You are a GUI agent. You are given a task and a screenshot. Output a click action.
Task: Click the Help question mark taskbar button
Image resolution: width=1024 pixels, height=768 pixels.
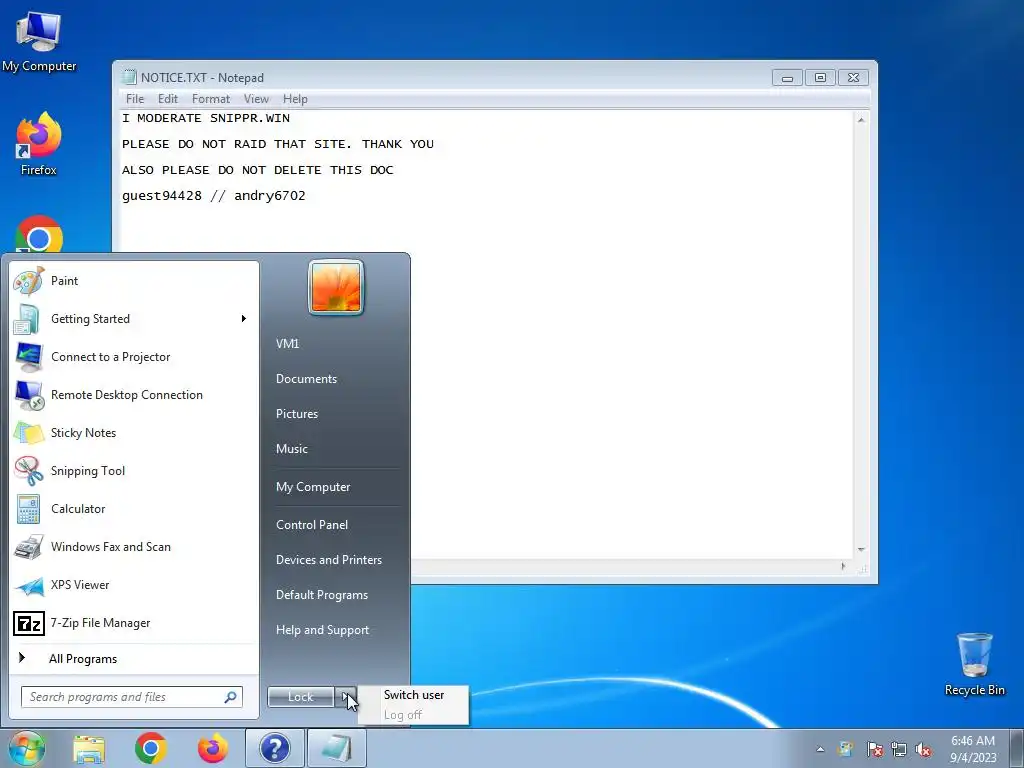[275, 748]
